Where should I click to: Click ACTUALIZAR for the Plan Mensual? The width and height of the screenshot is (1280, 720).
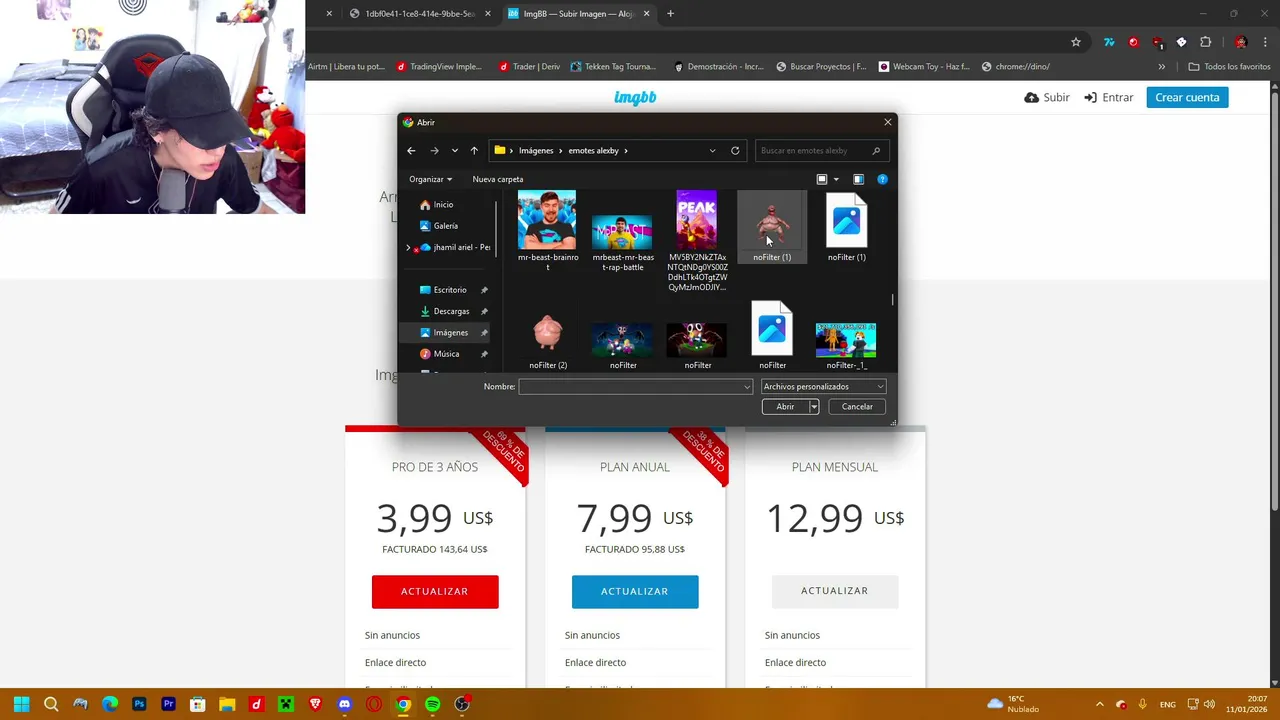point(835,591)
